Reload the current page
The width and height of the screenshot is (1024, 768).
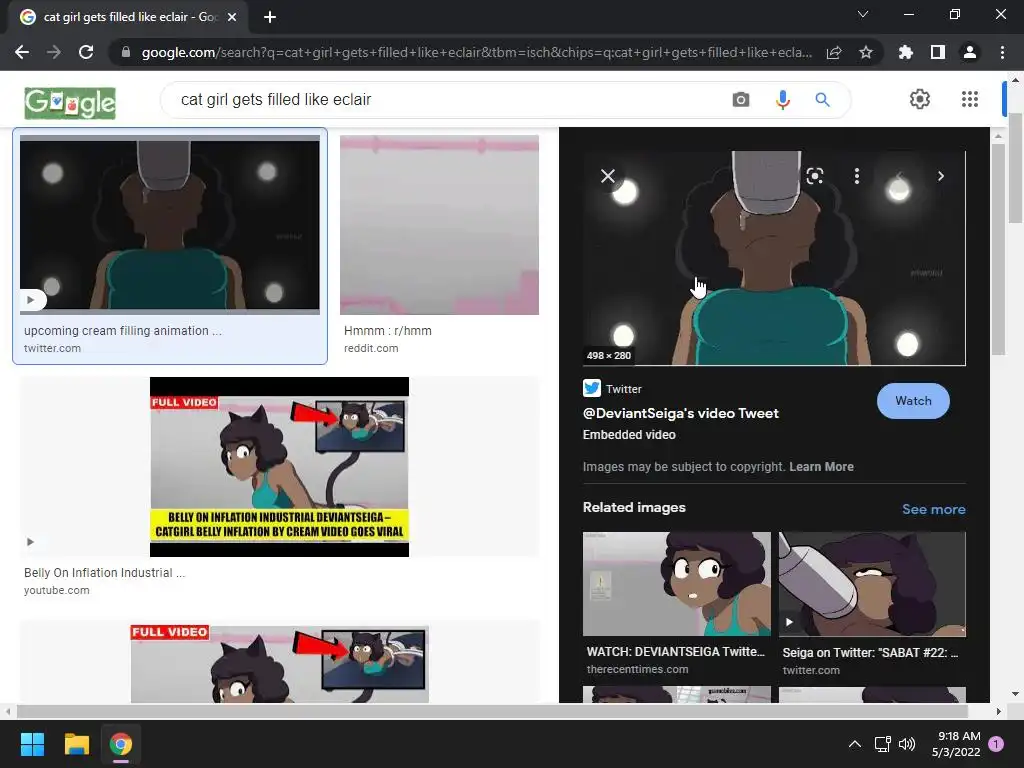[x=86, y=52]
